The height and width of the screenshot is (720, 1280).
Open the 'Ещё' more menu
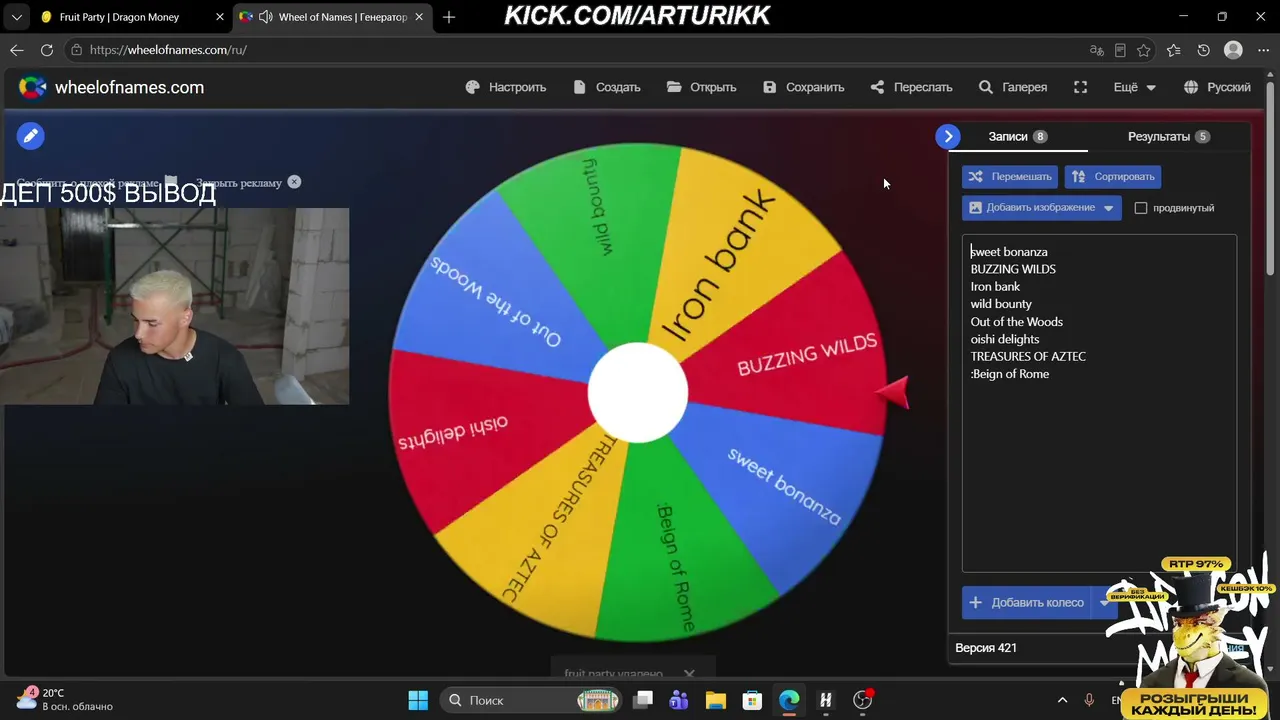(x=1135, y=87)
